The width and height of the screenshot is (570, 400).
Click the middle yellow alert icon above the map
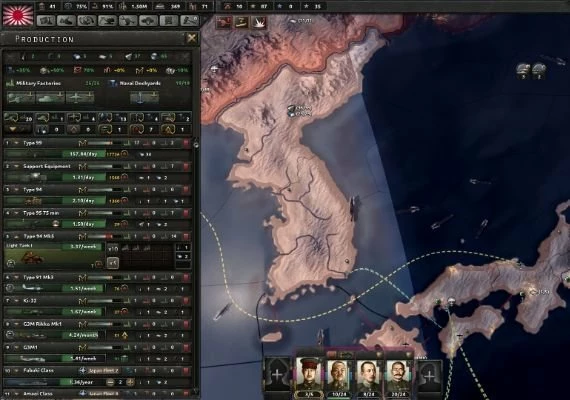[x=241, y=23]
